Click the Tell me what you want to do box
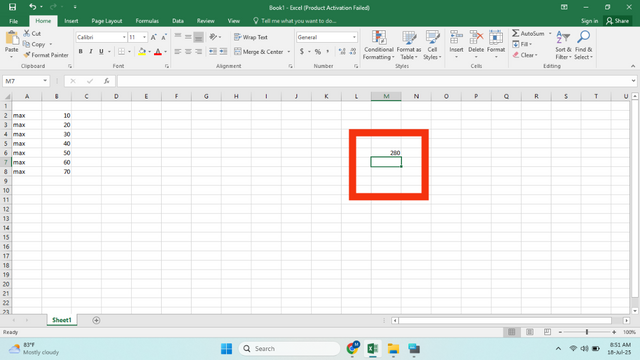This screenshot has height=360, width=640. click(295, 21)
